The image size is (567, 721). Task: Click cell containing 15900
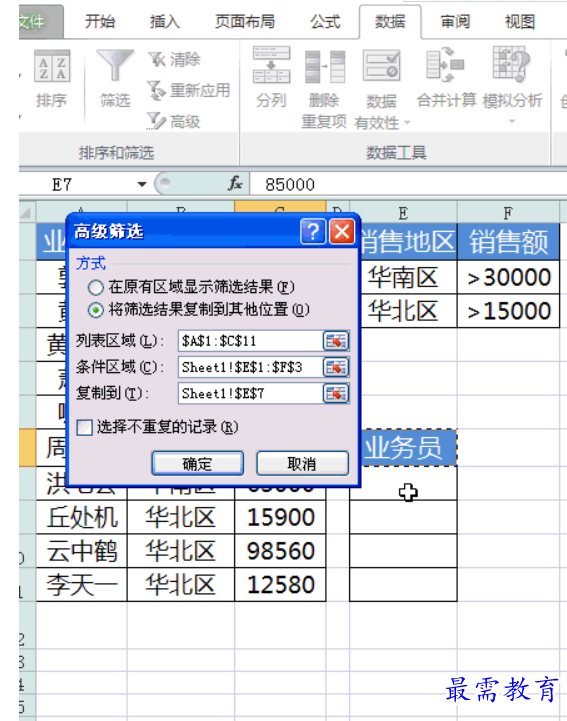coord(281,517)
